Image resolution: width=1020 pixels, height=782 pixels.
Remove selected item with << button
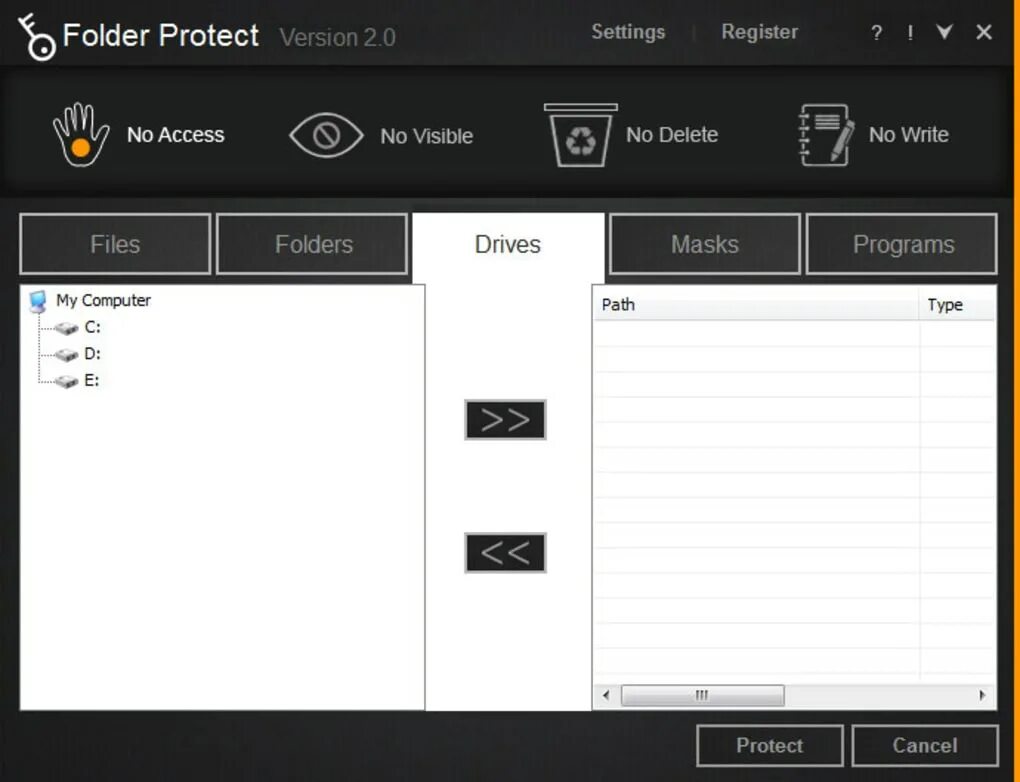pos(505,553)
